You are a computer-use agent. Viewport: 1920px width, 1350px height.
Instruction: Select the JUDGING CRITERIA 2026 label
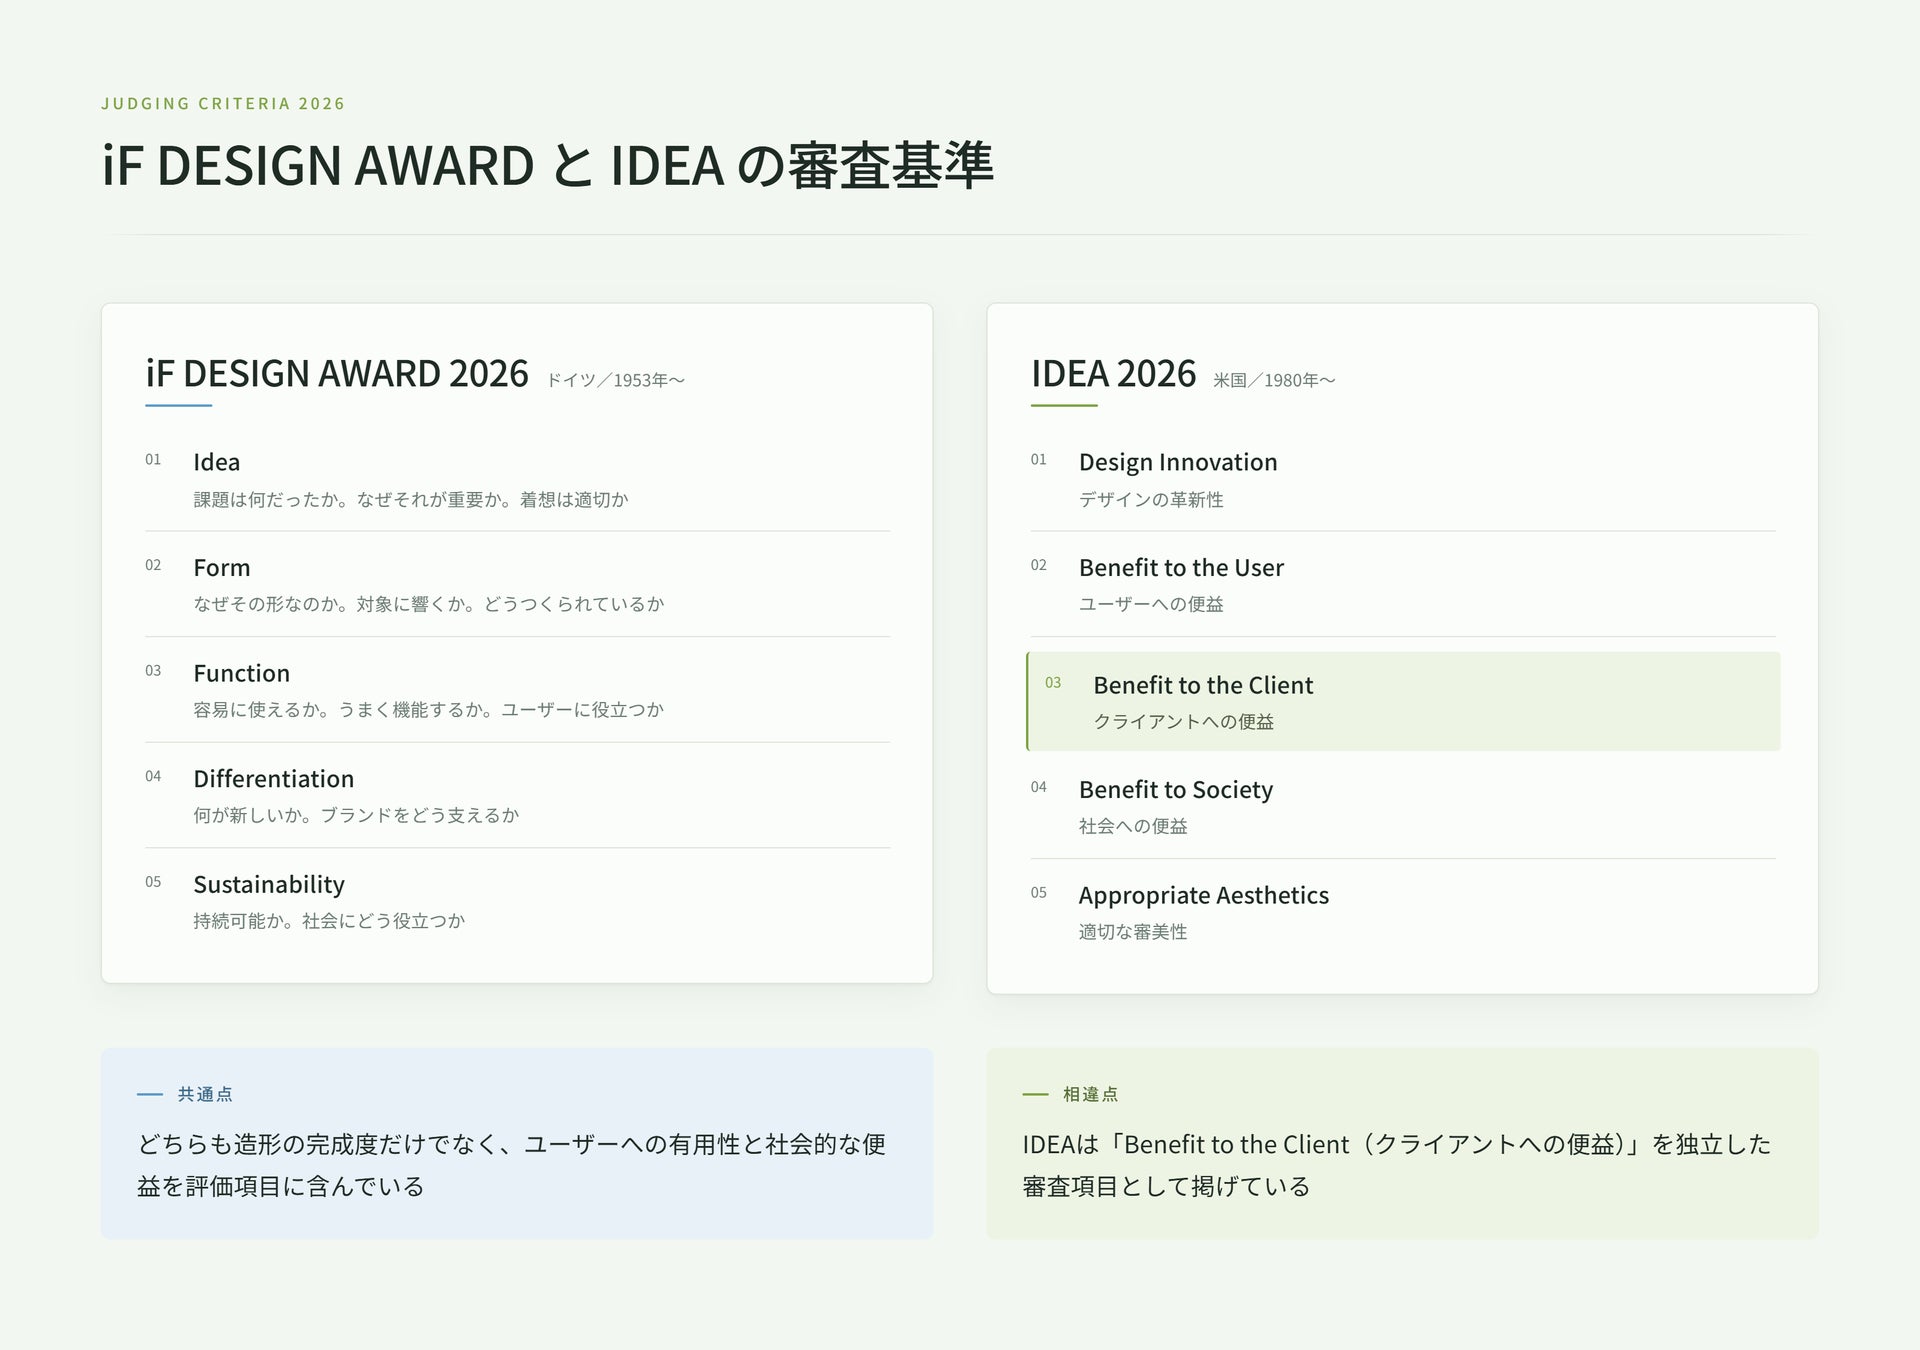pyautogui.click(x=223, y=104)
